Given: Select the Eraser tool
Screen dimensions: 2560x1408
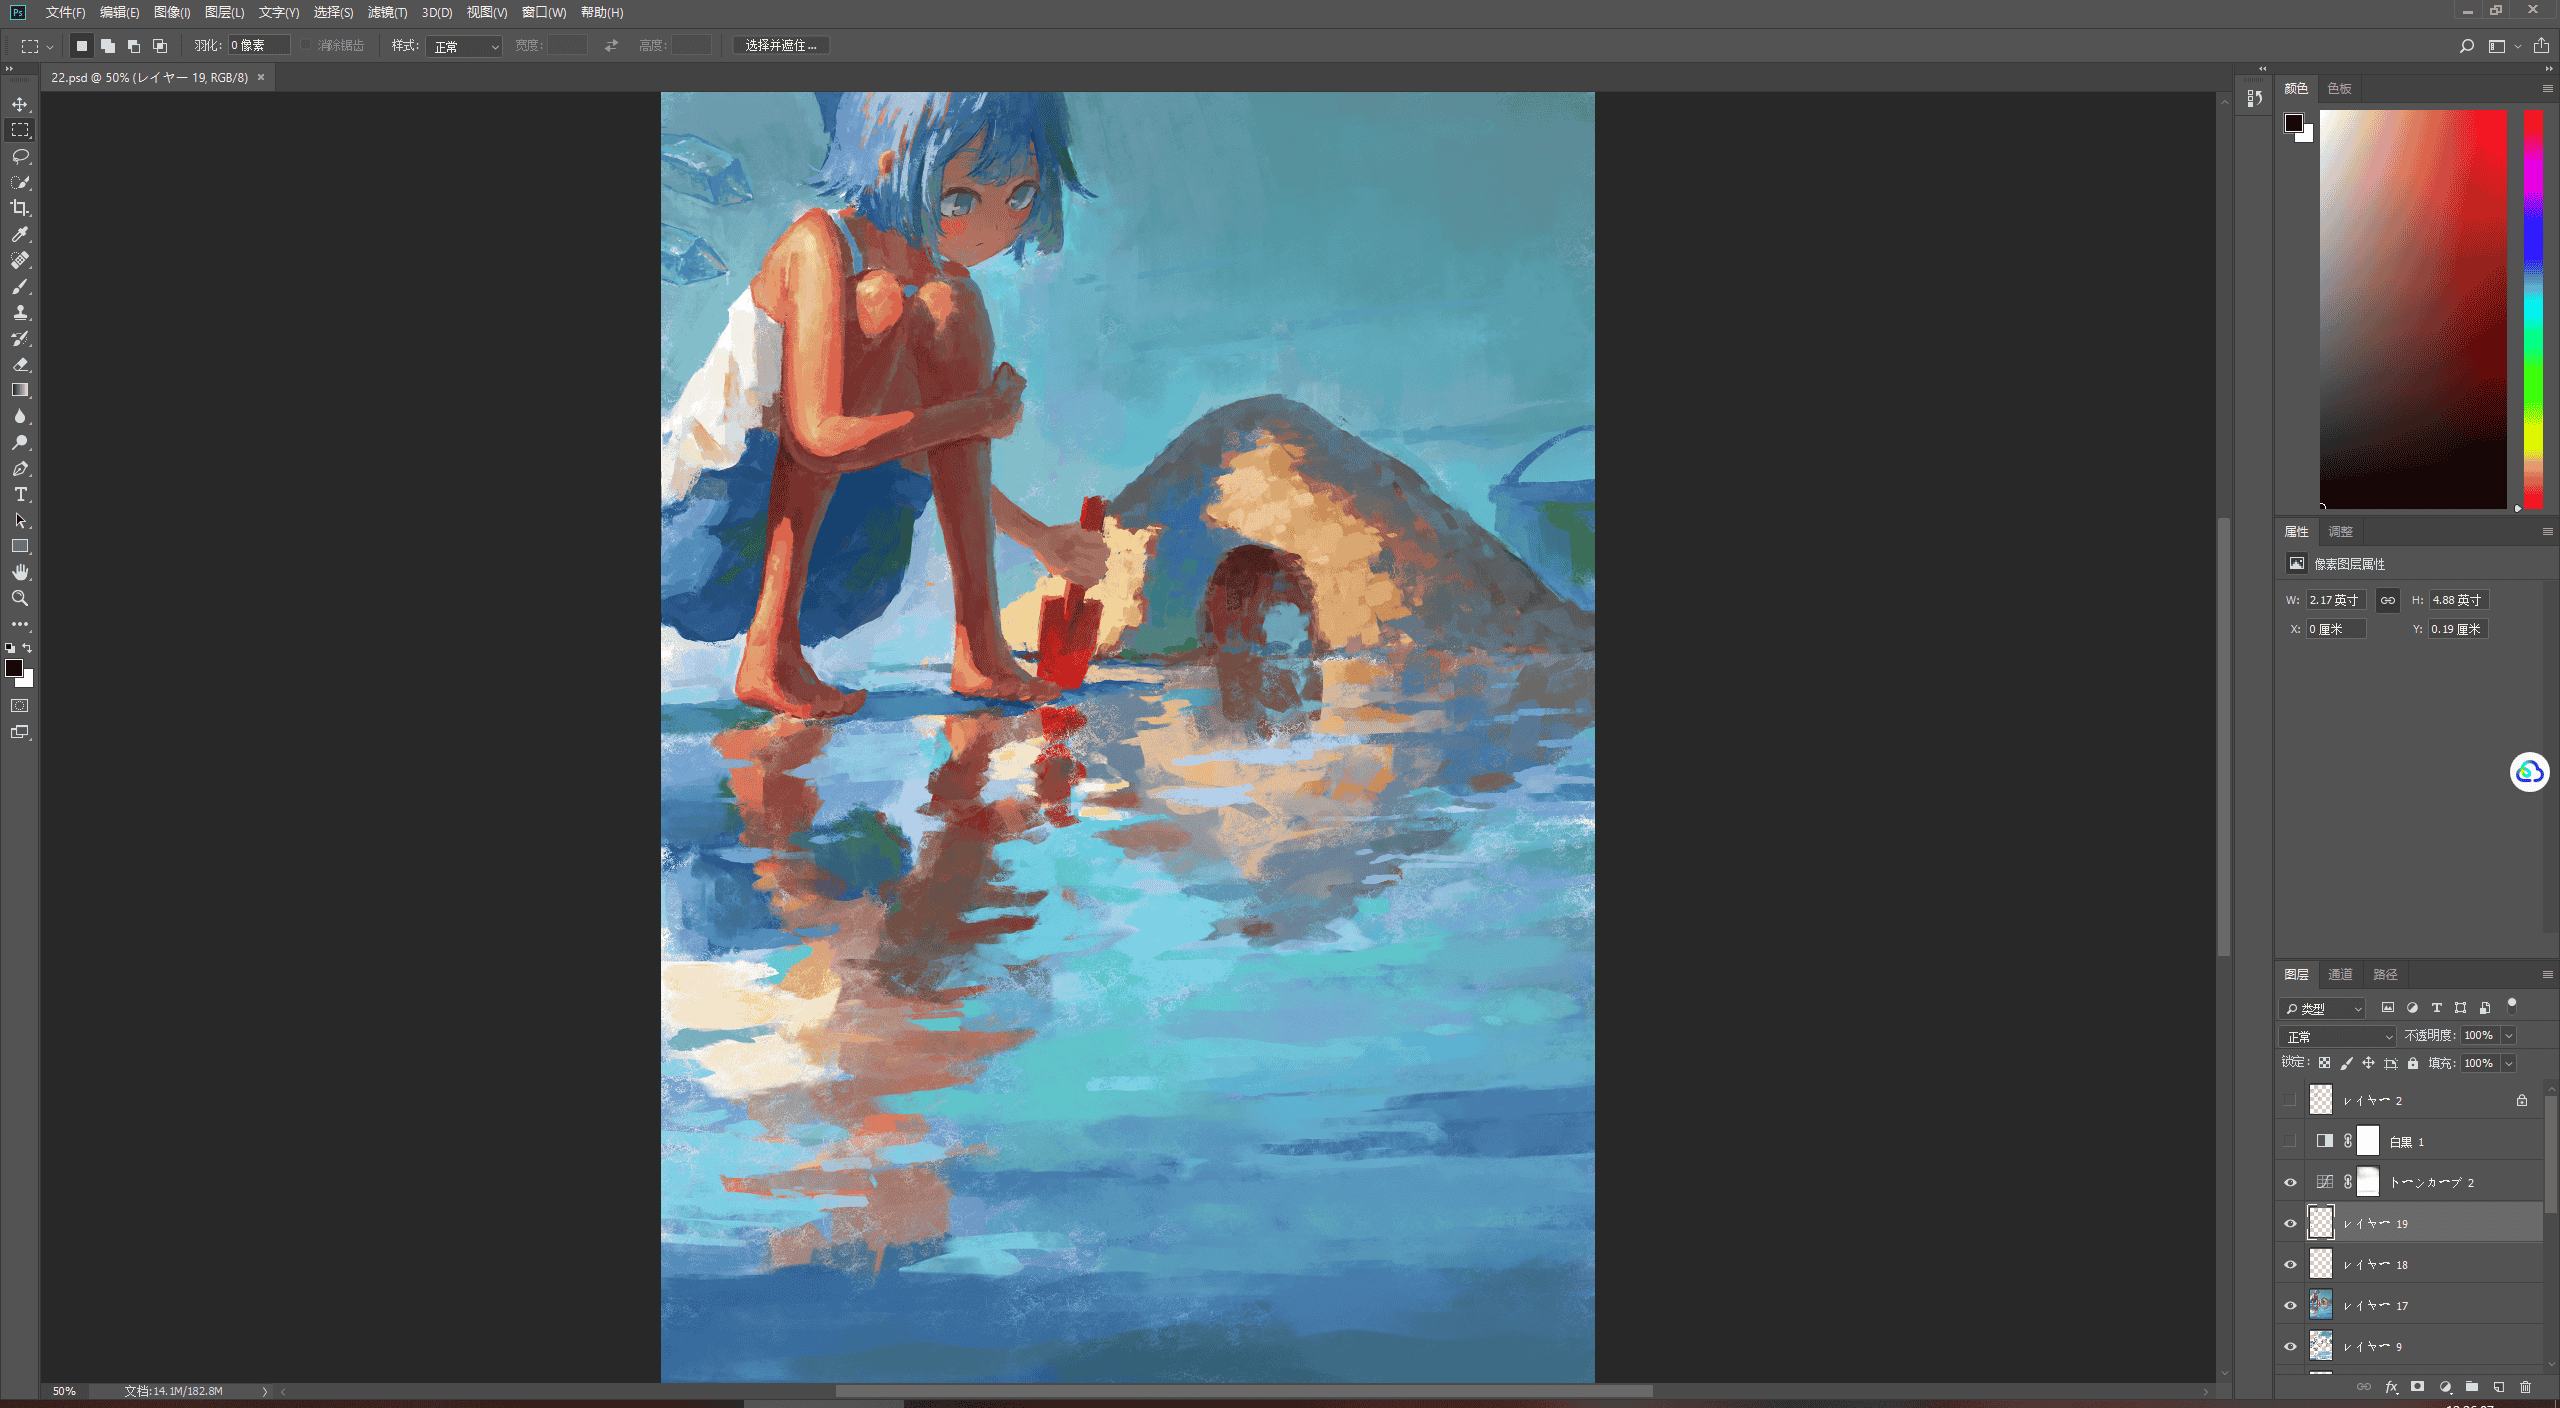Looking at the screenshot, I should (x=20, y=364).
